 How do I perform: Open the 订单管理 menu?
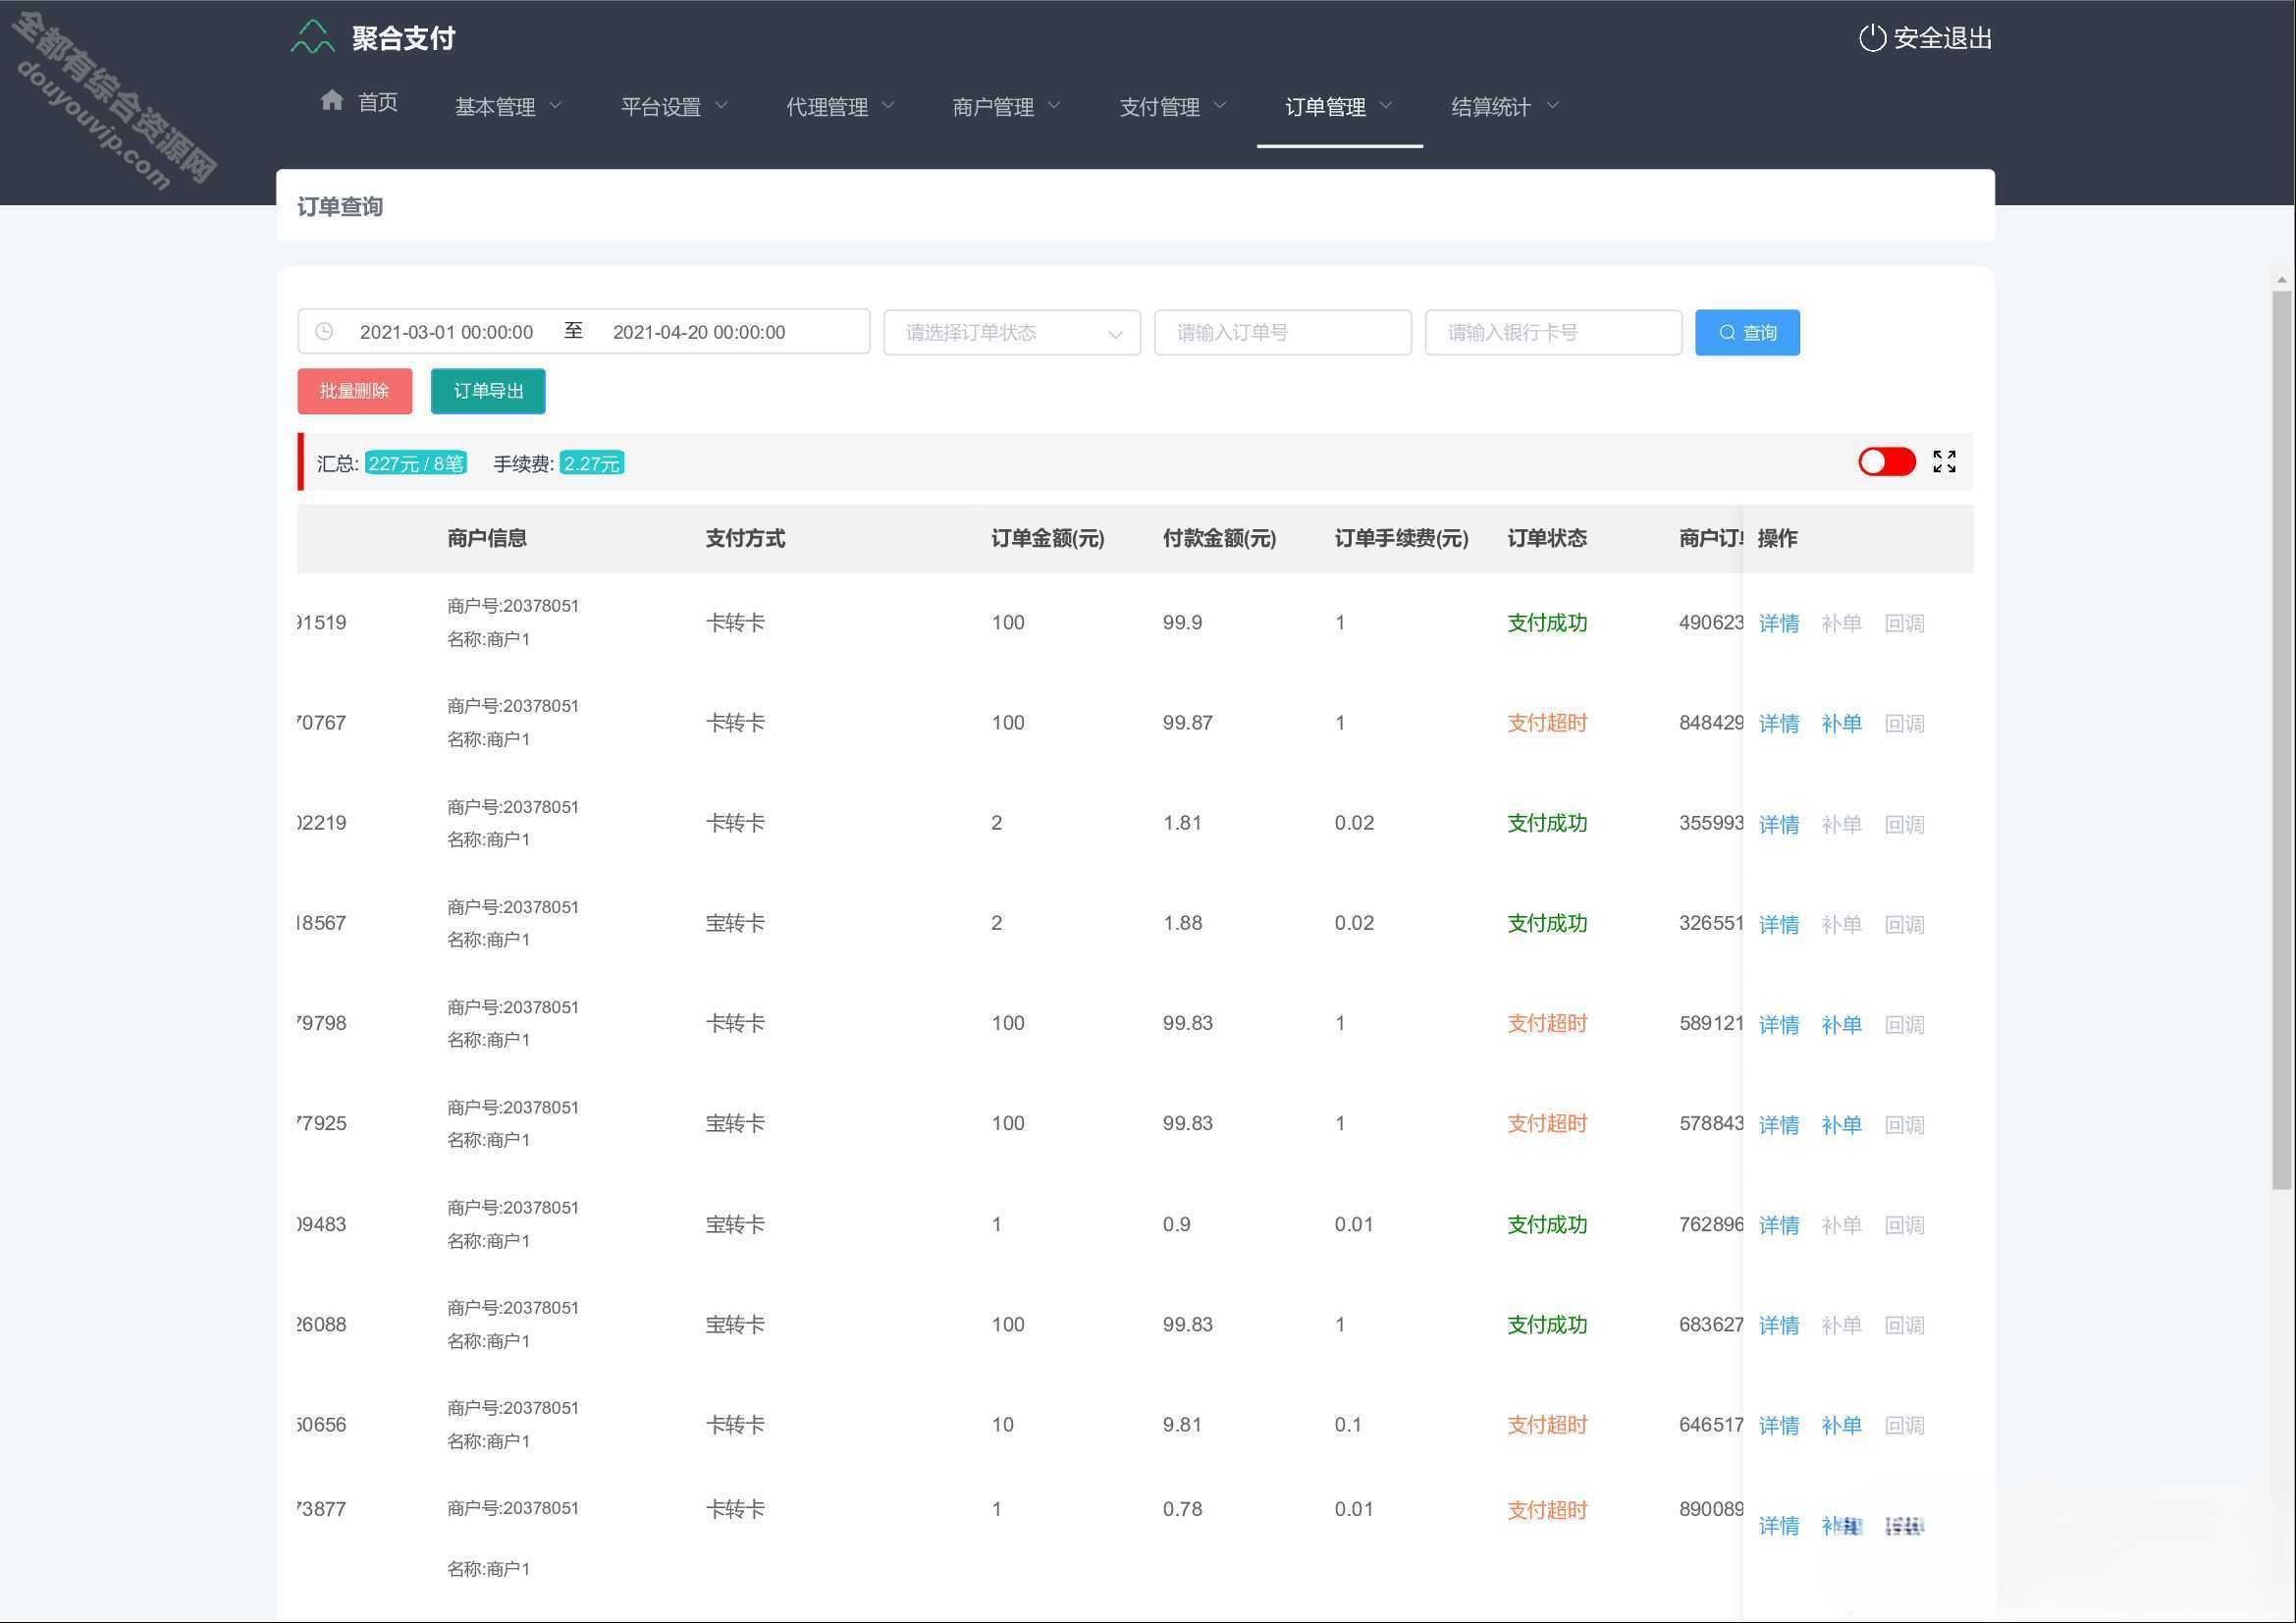pyautogui.click(x=1338, y=106)
